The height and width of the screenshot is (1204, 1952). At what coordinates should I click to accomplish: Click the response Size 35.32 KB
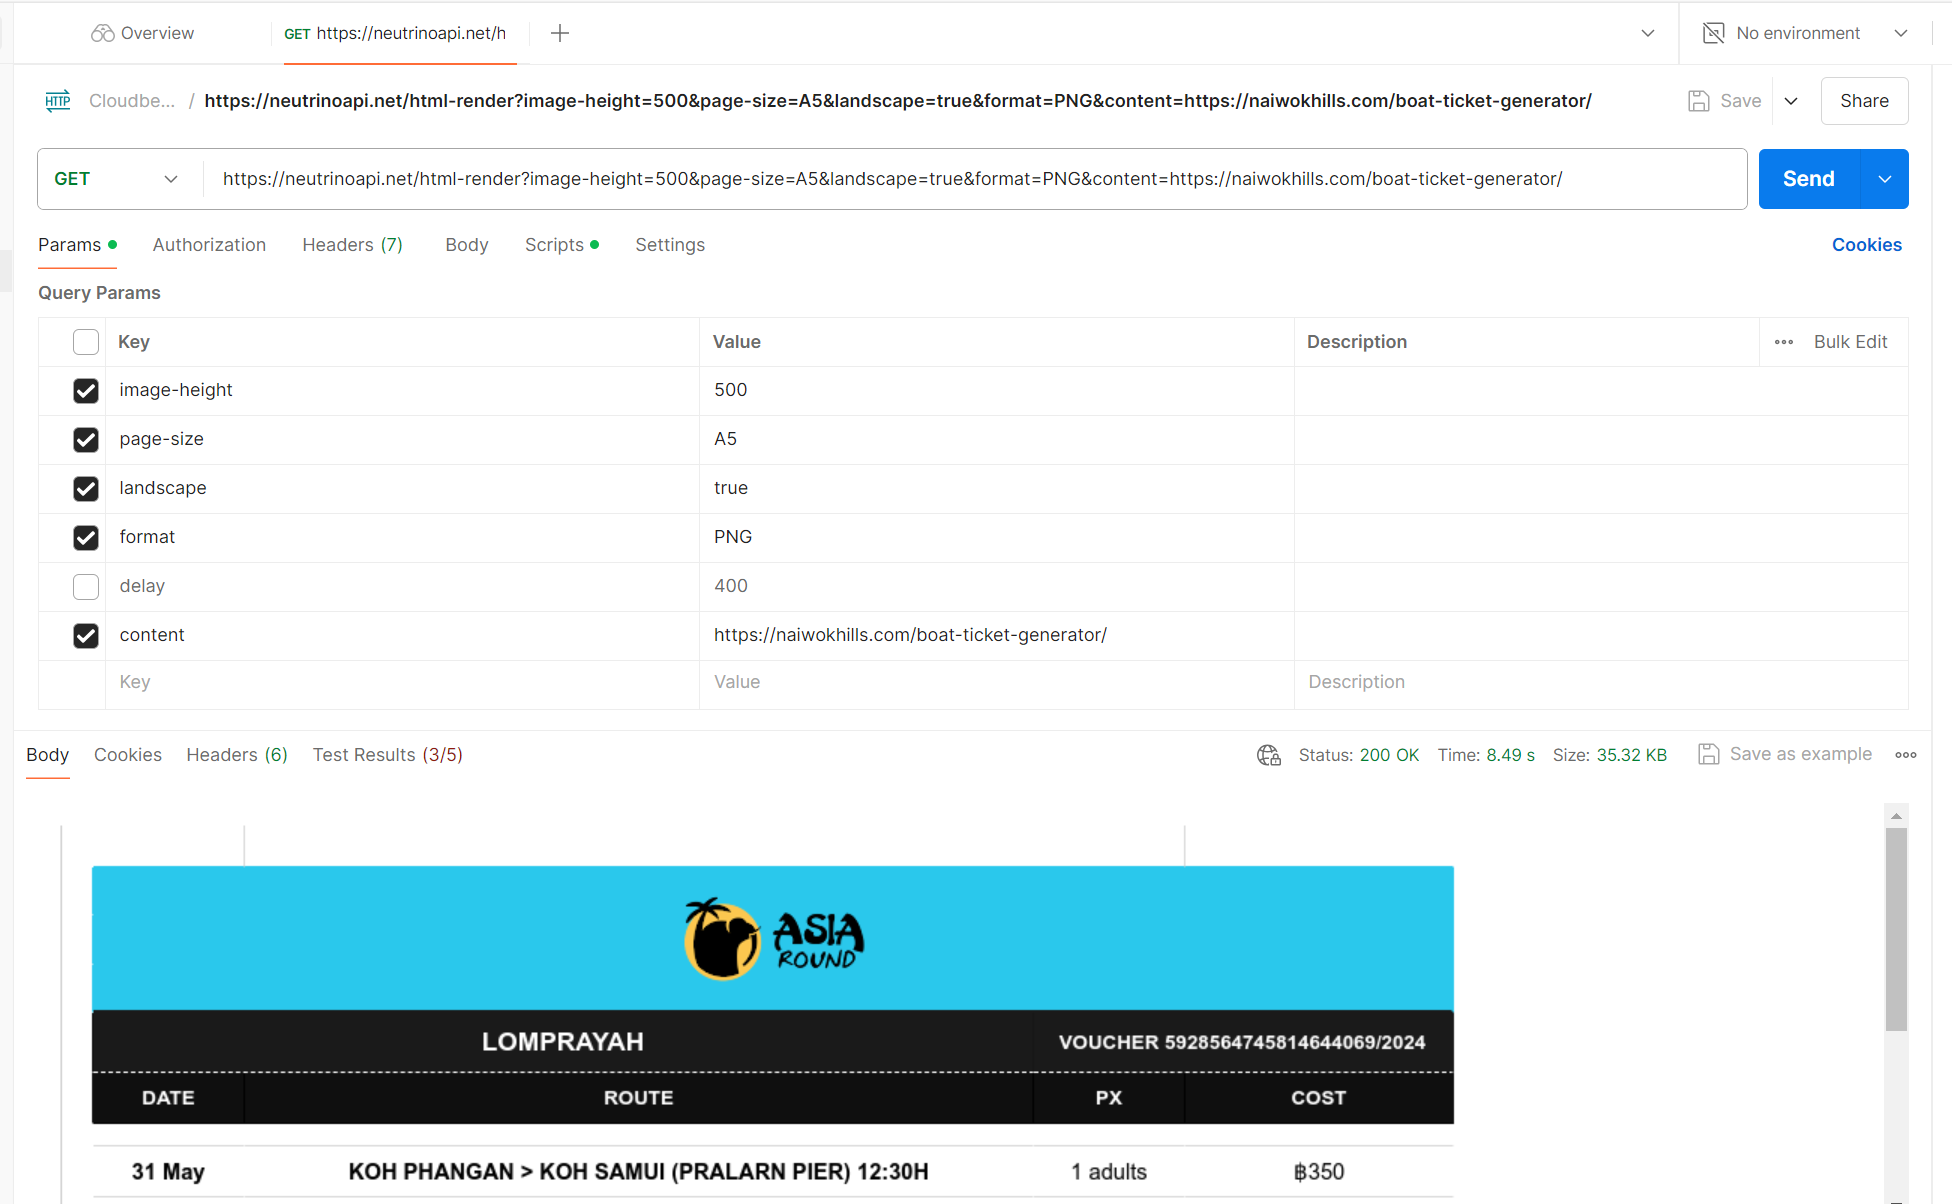pyautogui.click(x=1610, y=755)
